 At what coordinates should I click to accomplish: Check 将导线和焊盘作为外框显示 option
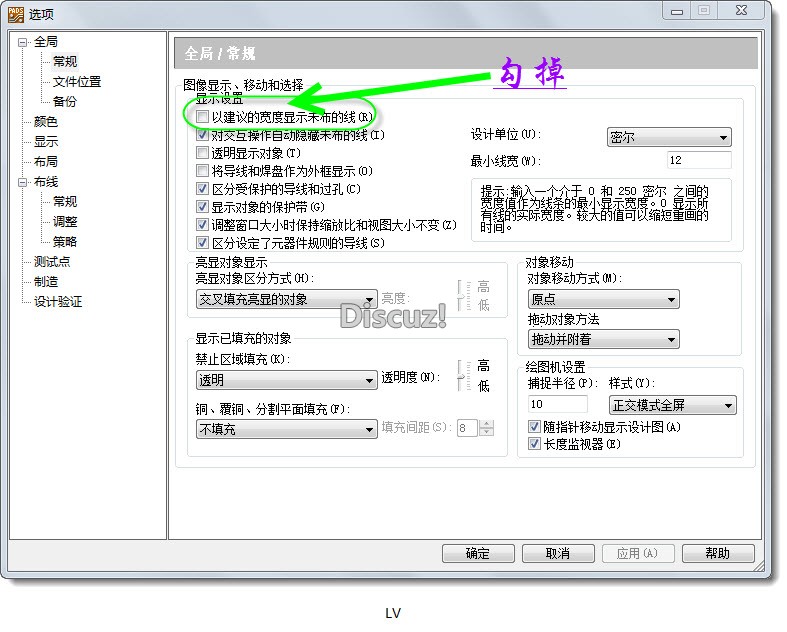click(202, 171)
